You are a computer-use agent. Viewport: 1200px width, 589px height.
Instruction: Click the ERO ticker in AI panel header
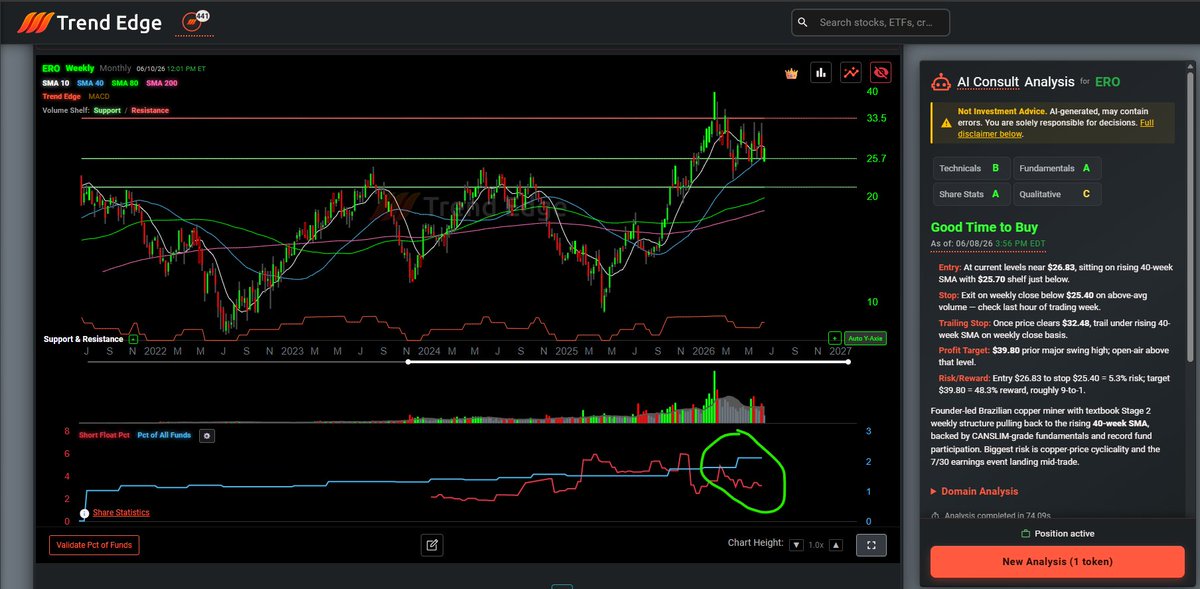(1107, 82)
